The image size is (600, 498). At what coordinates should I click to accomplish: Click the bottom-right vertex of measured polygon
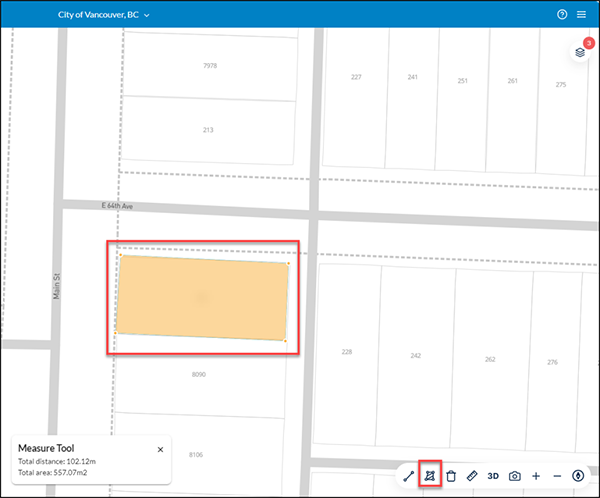coord(285,341)
